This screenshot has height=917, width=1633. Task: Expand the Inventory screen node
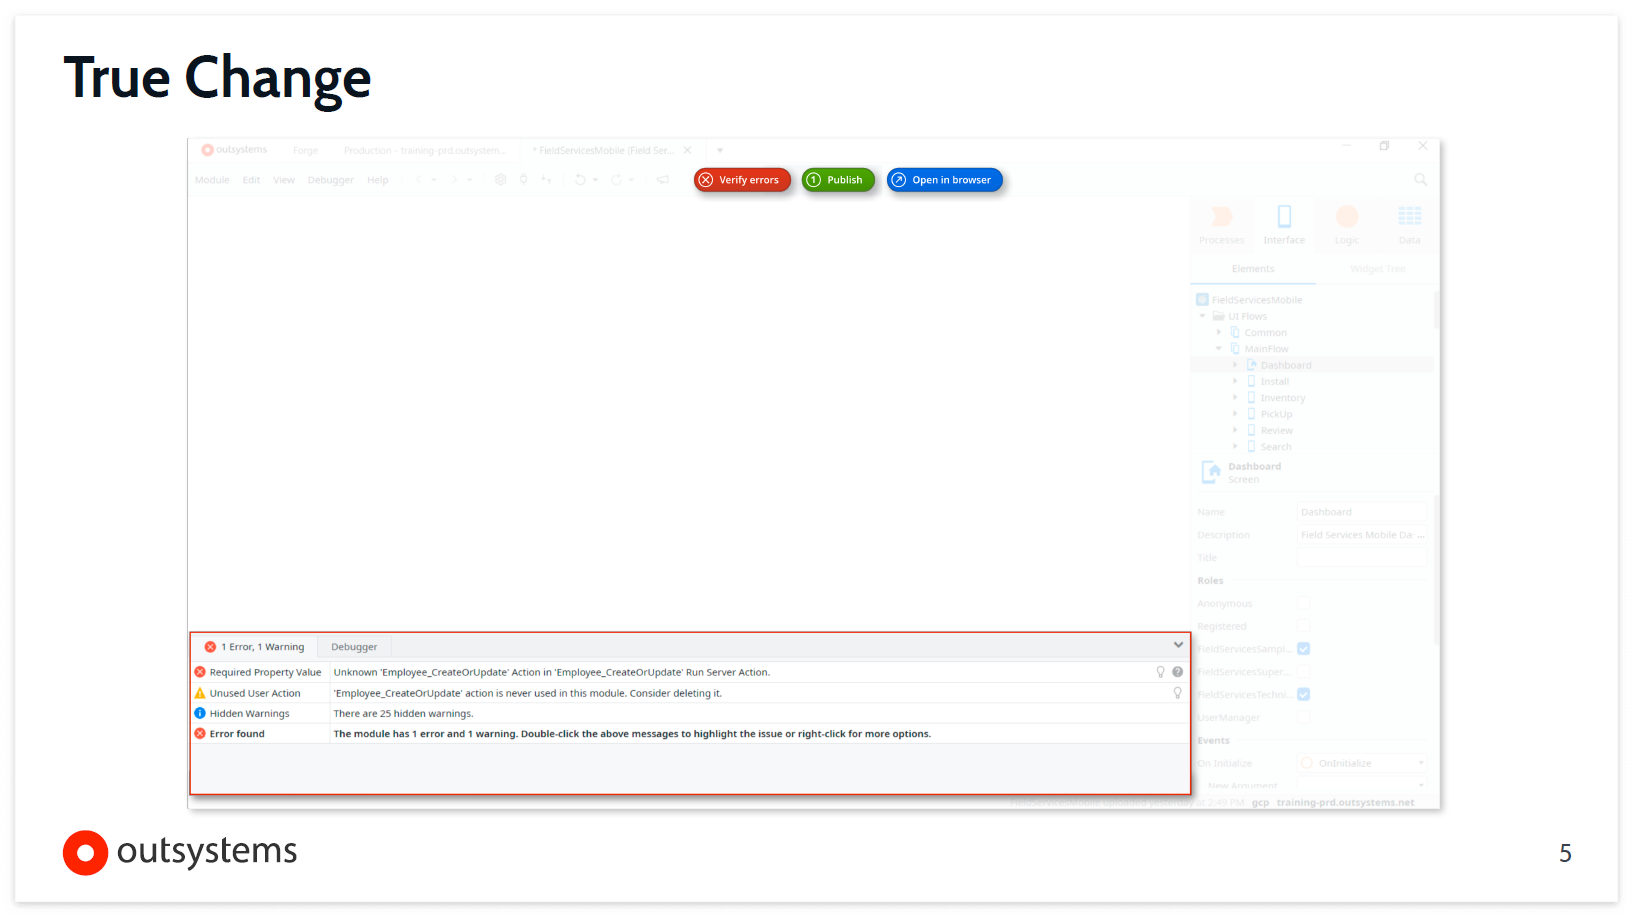pos(1235,397)
